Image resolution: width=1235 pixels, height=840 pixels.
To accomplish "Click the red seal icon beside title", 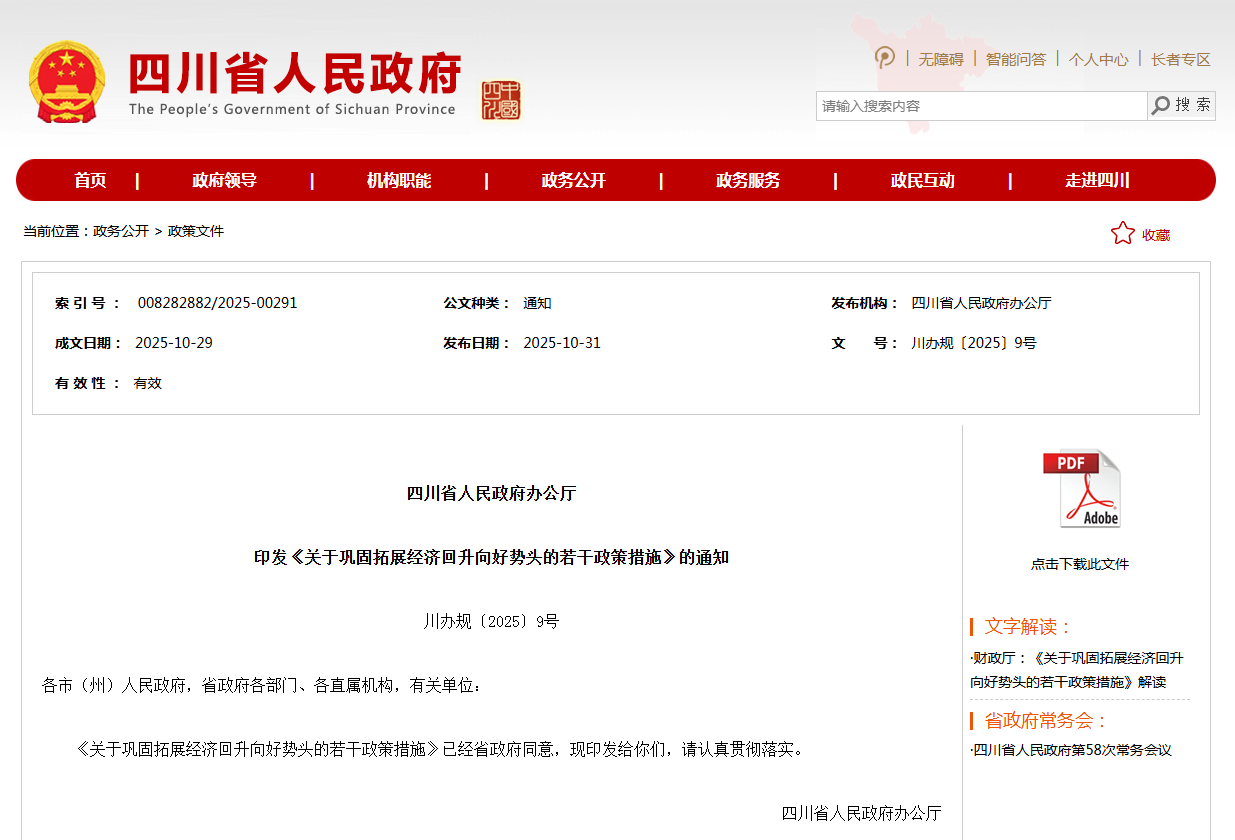I will pos(500,100).
